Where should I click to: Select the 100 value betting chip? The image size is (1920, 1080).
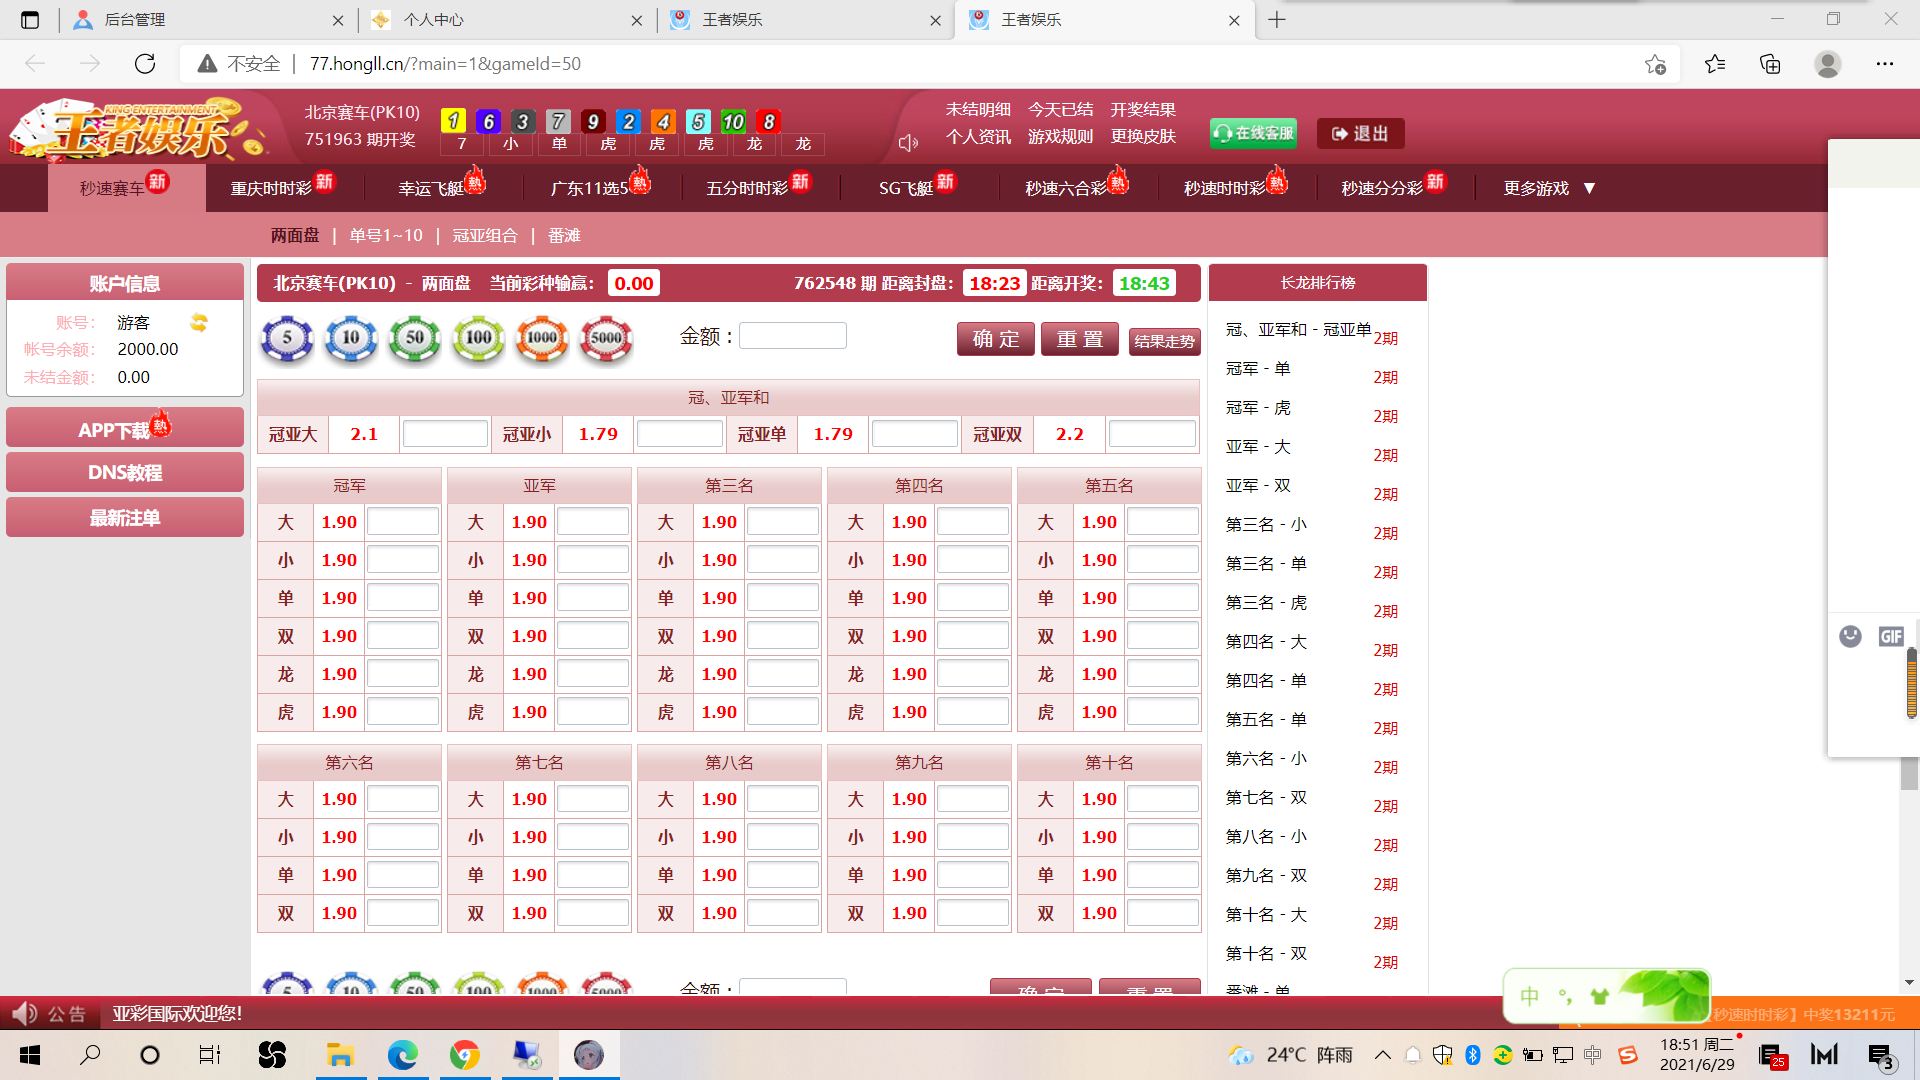pos(478,338)
